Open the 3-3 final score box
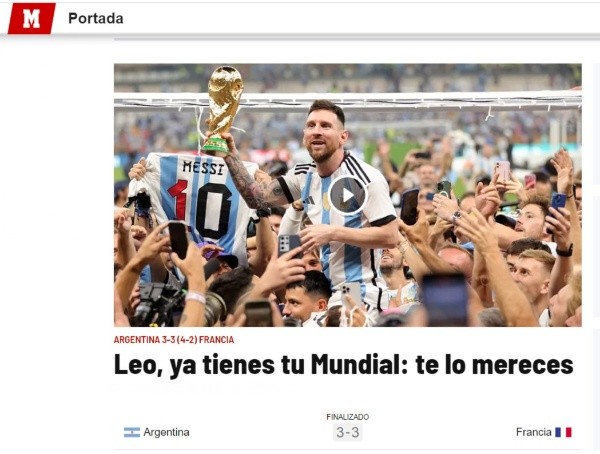Image resolution: width=600 pixels, height=454 pixels. click(347, 433)
